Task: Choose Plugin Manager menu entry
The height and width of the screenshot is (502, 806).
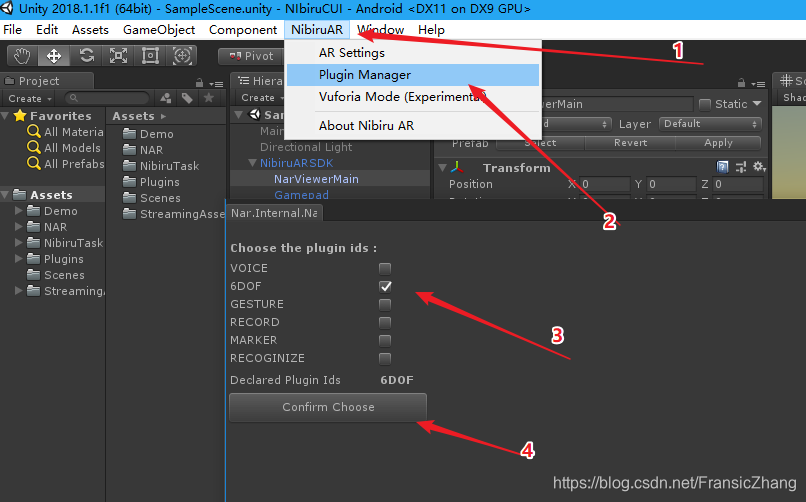Action: (413, 75)
